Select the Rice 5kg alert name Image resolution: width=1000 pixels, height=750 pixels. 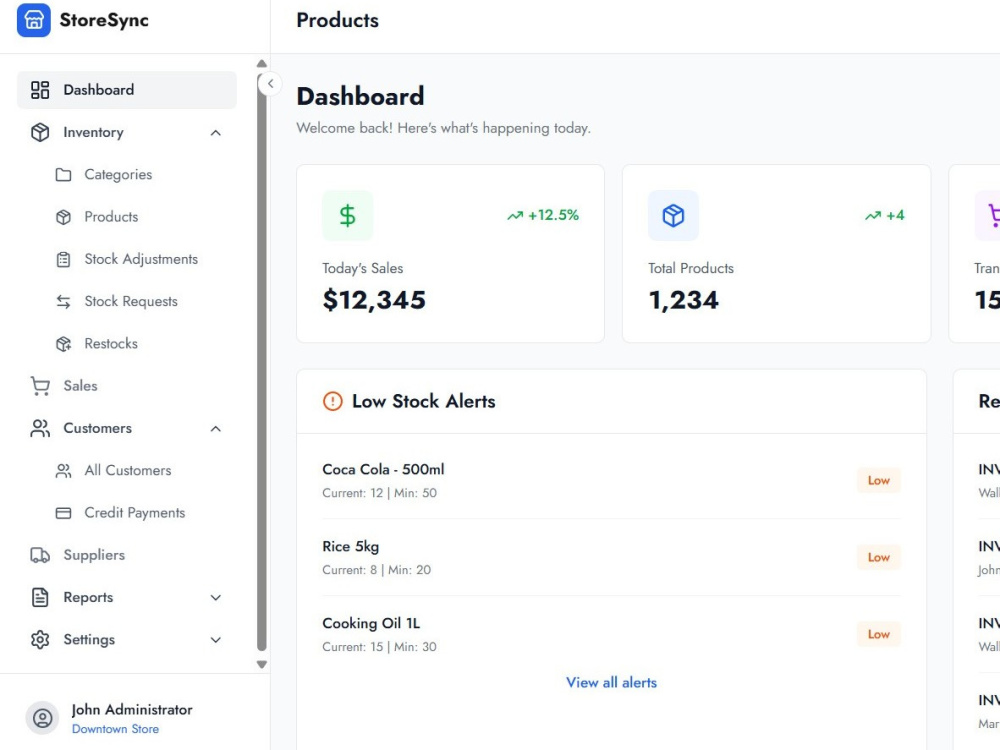pos(351,547)
